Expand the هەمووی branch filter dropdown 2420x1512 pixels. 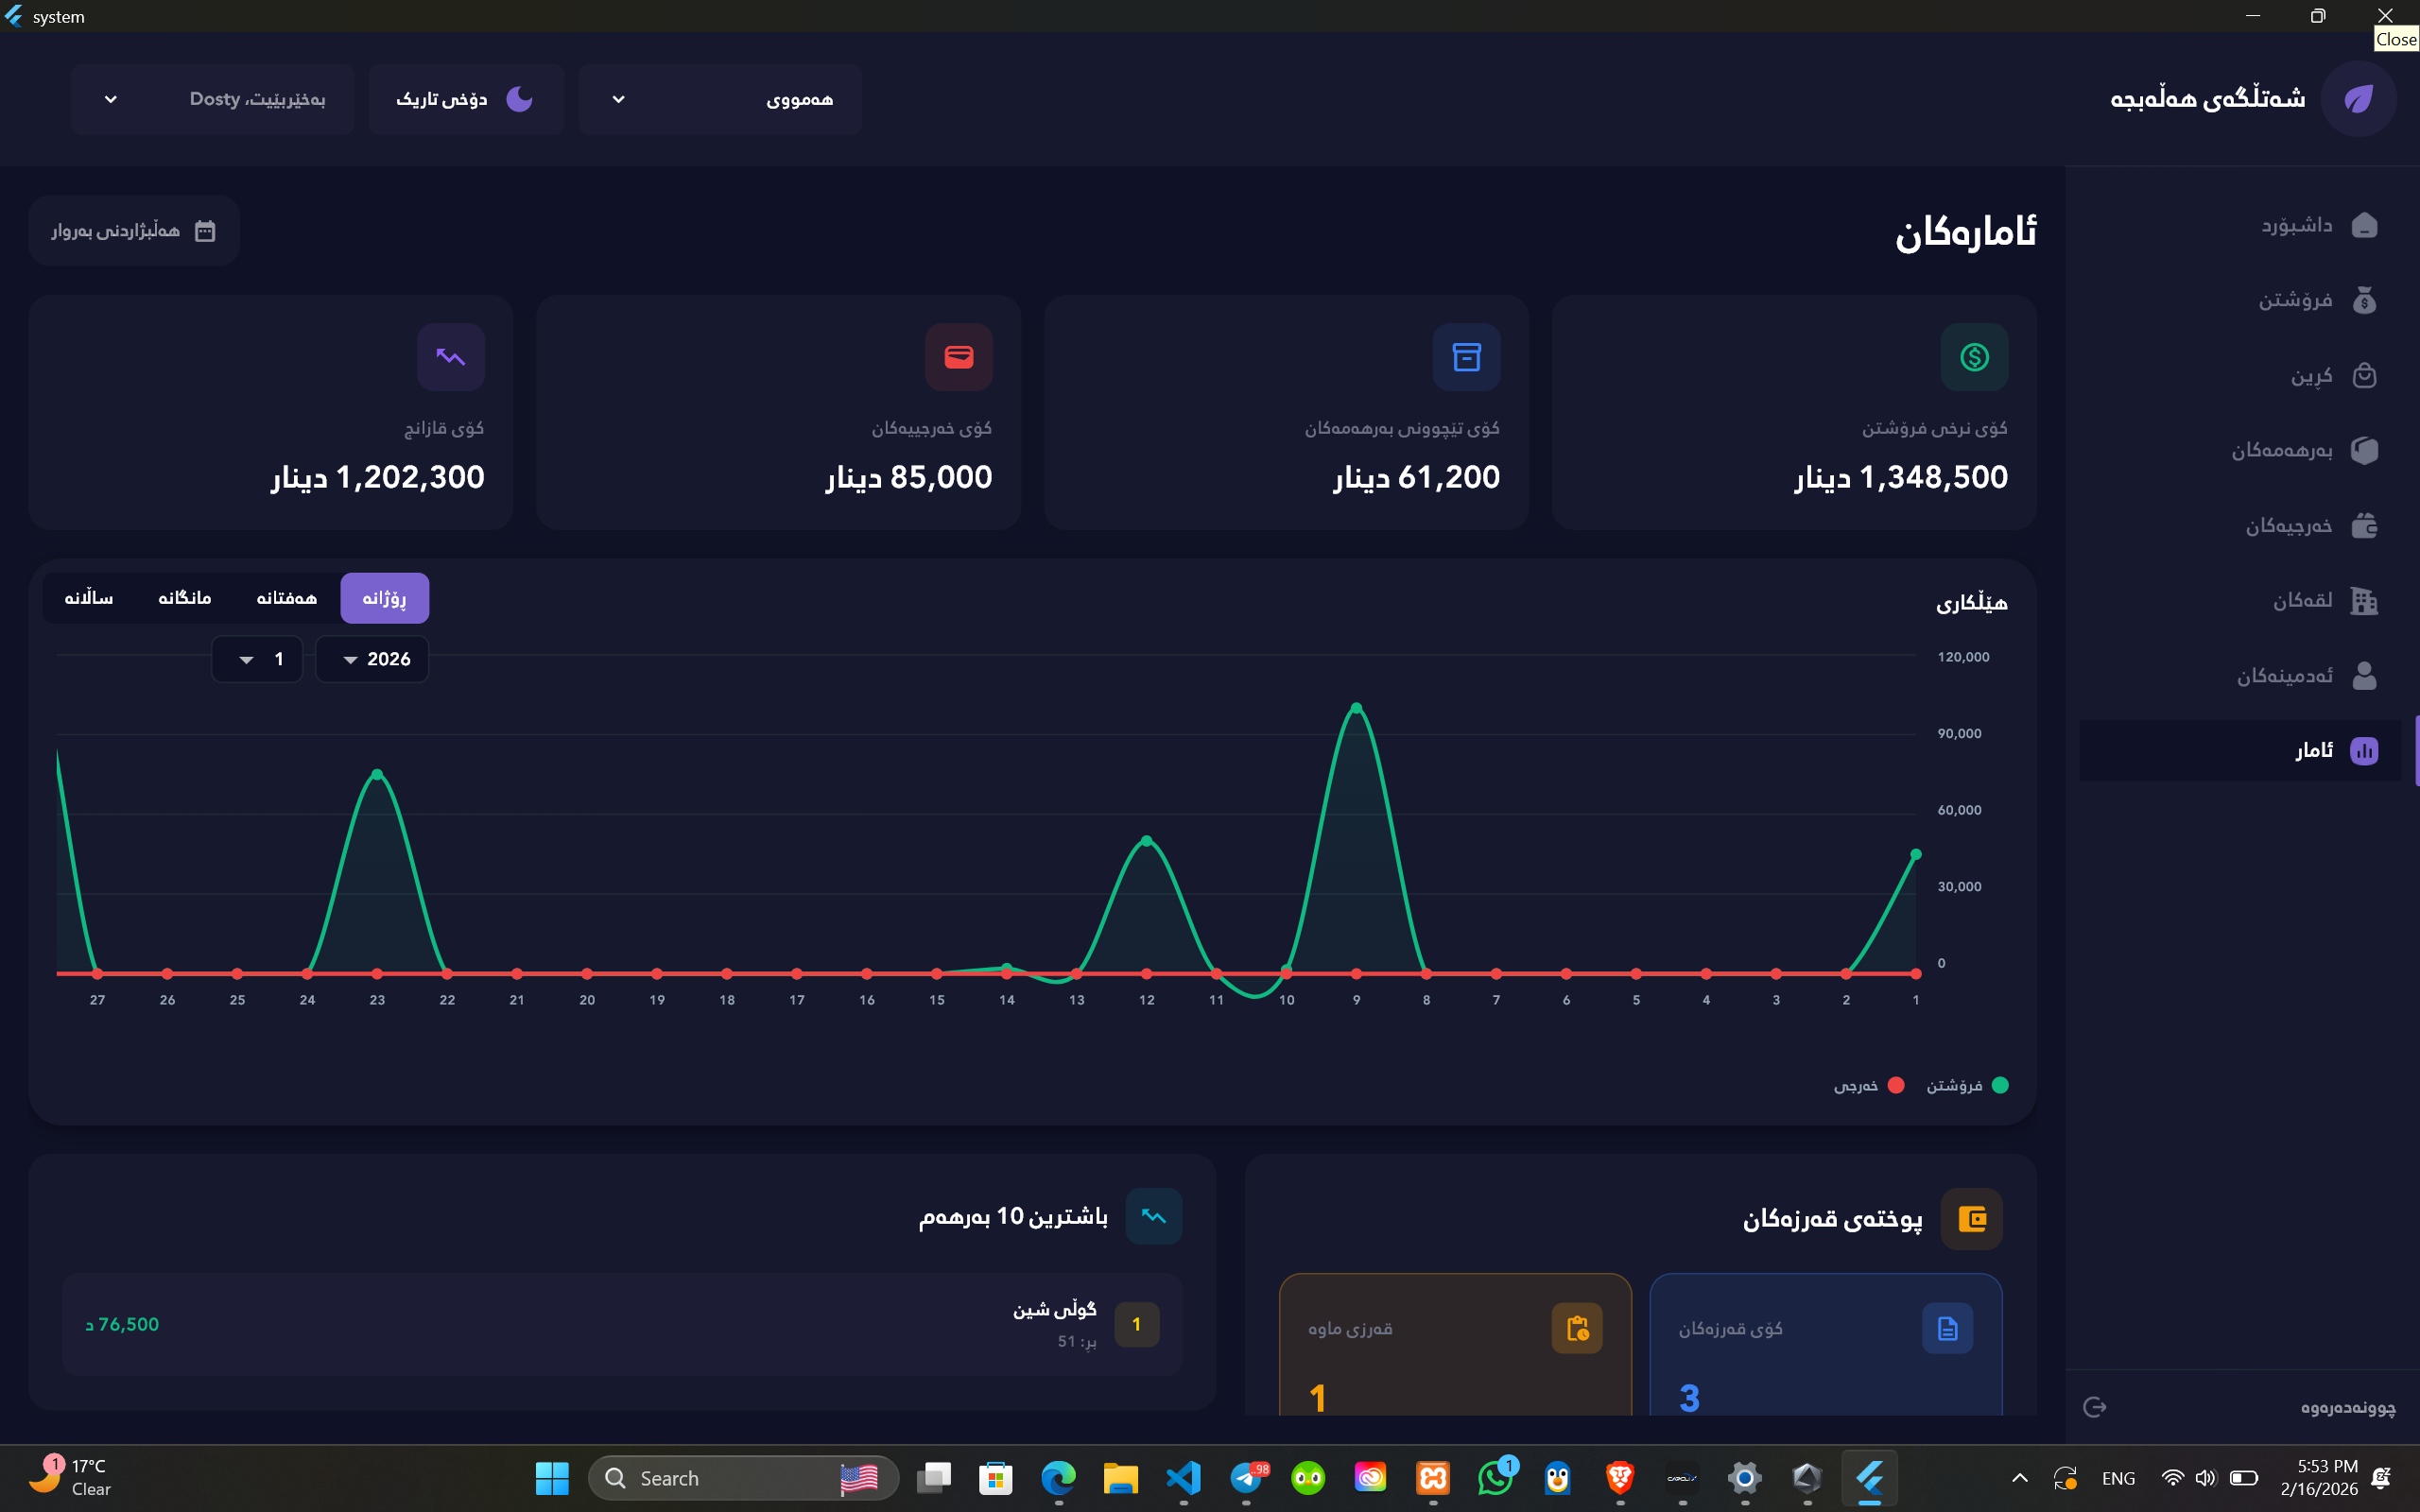tap(720, 99)
